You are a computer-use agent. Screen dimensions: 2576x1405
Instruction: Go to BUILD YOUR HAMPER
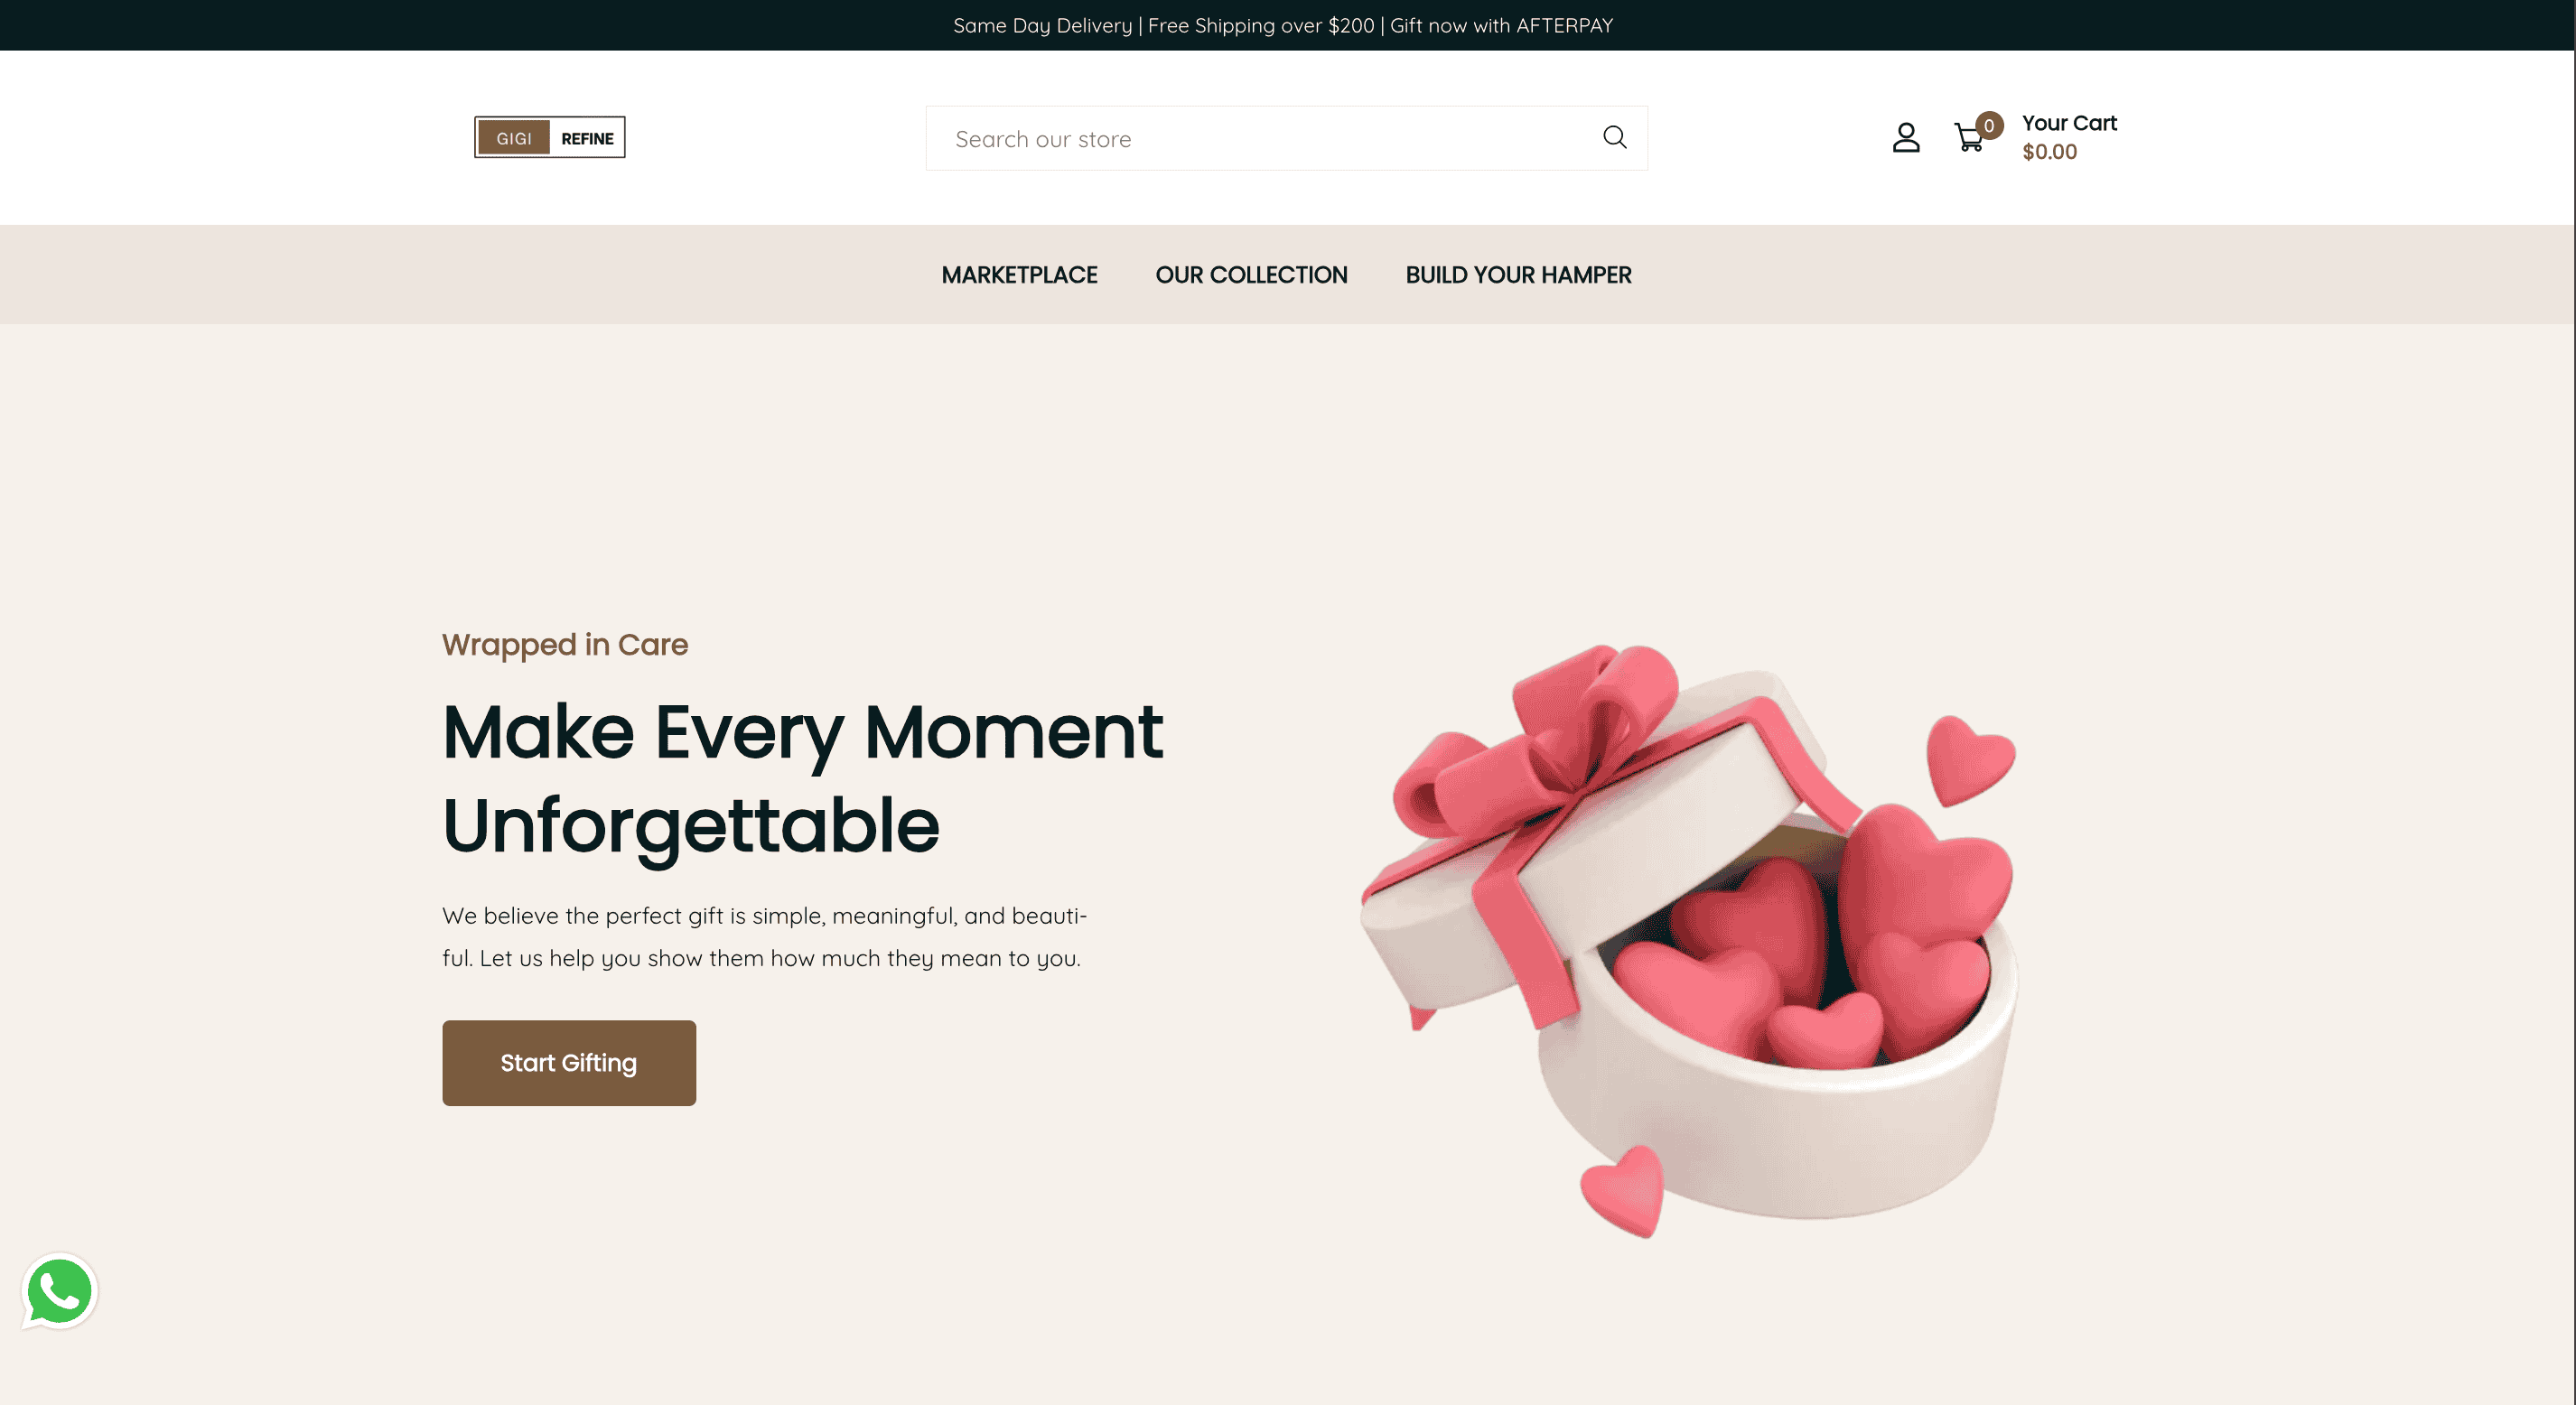click(x=1518, y=275)
